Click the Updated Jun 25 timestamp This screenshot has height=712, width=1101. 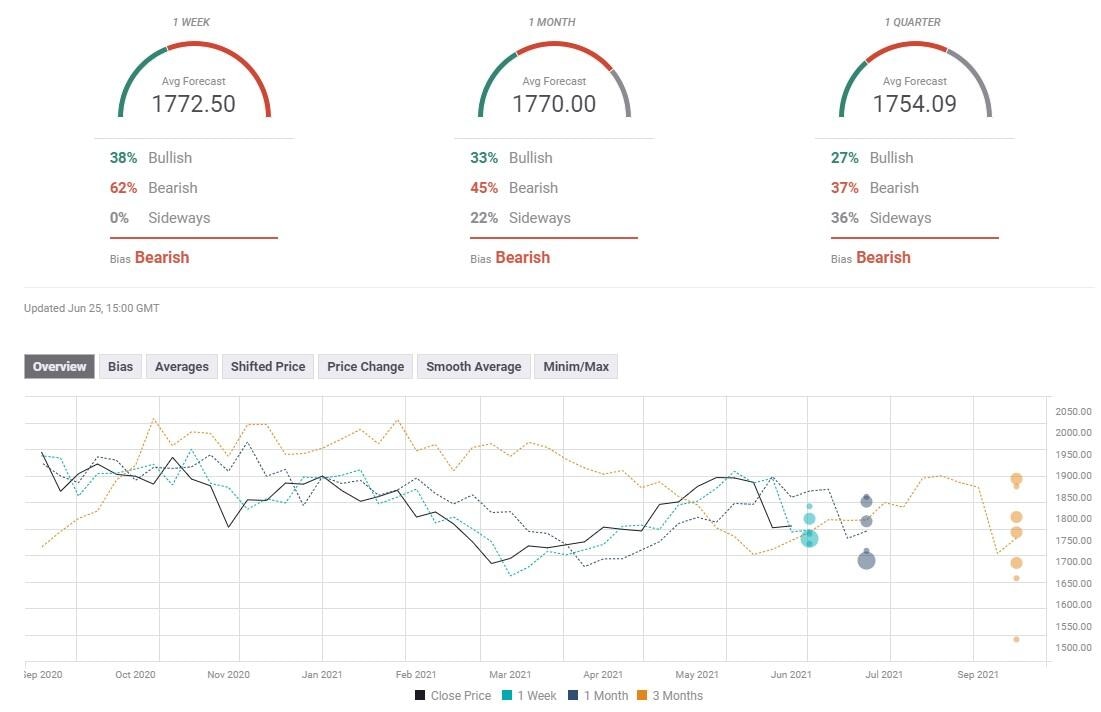[93, 308]
